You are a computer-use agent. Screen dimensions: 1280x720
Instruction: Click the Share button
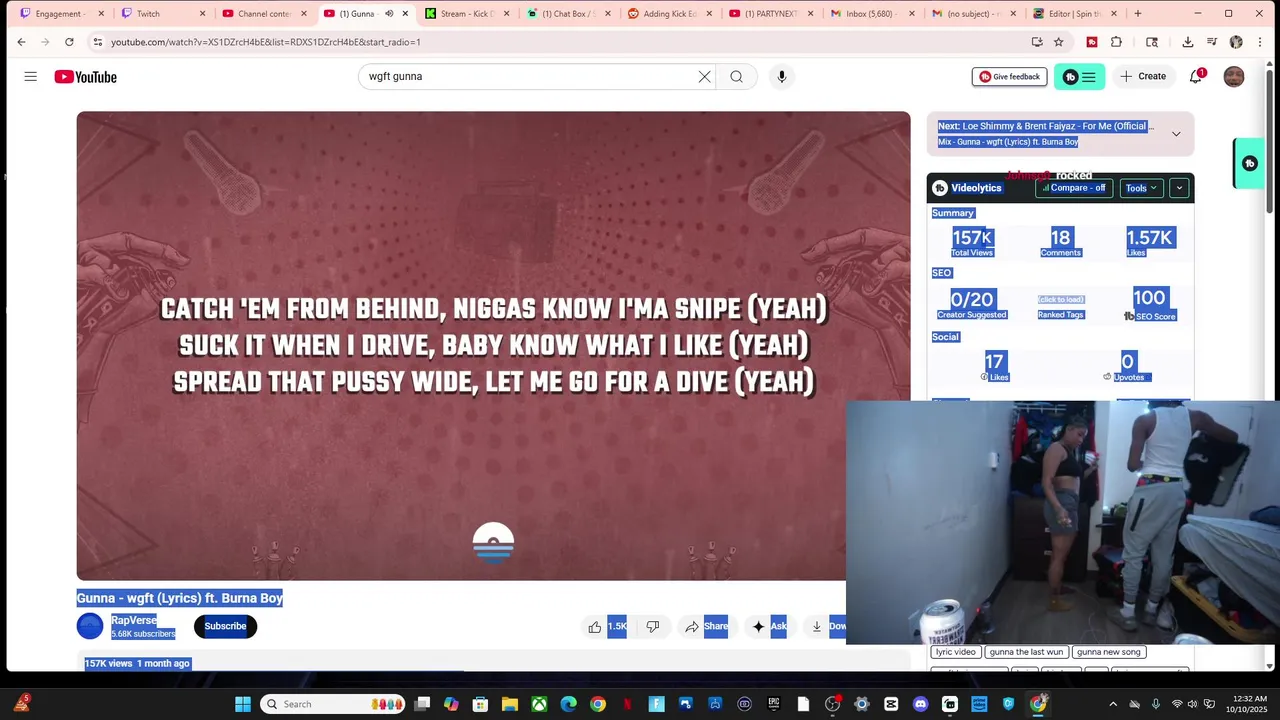click(x=706, y=627)
